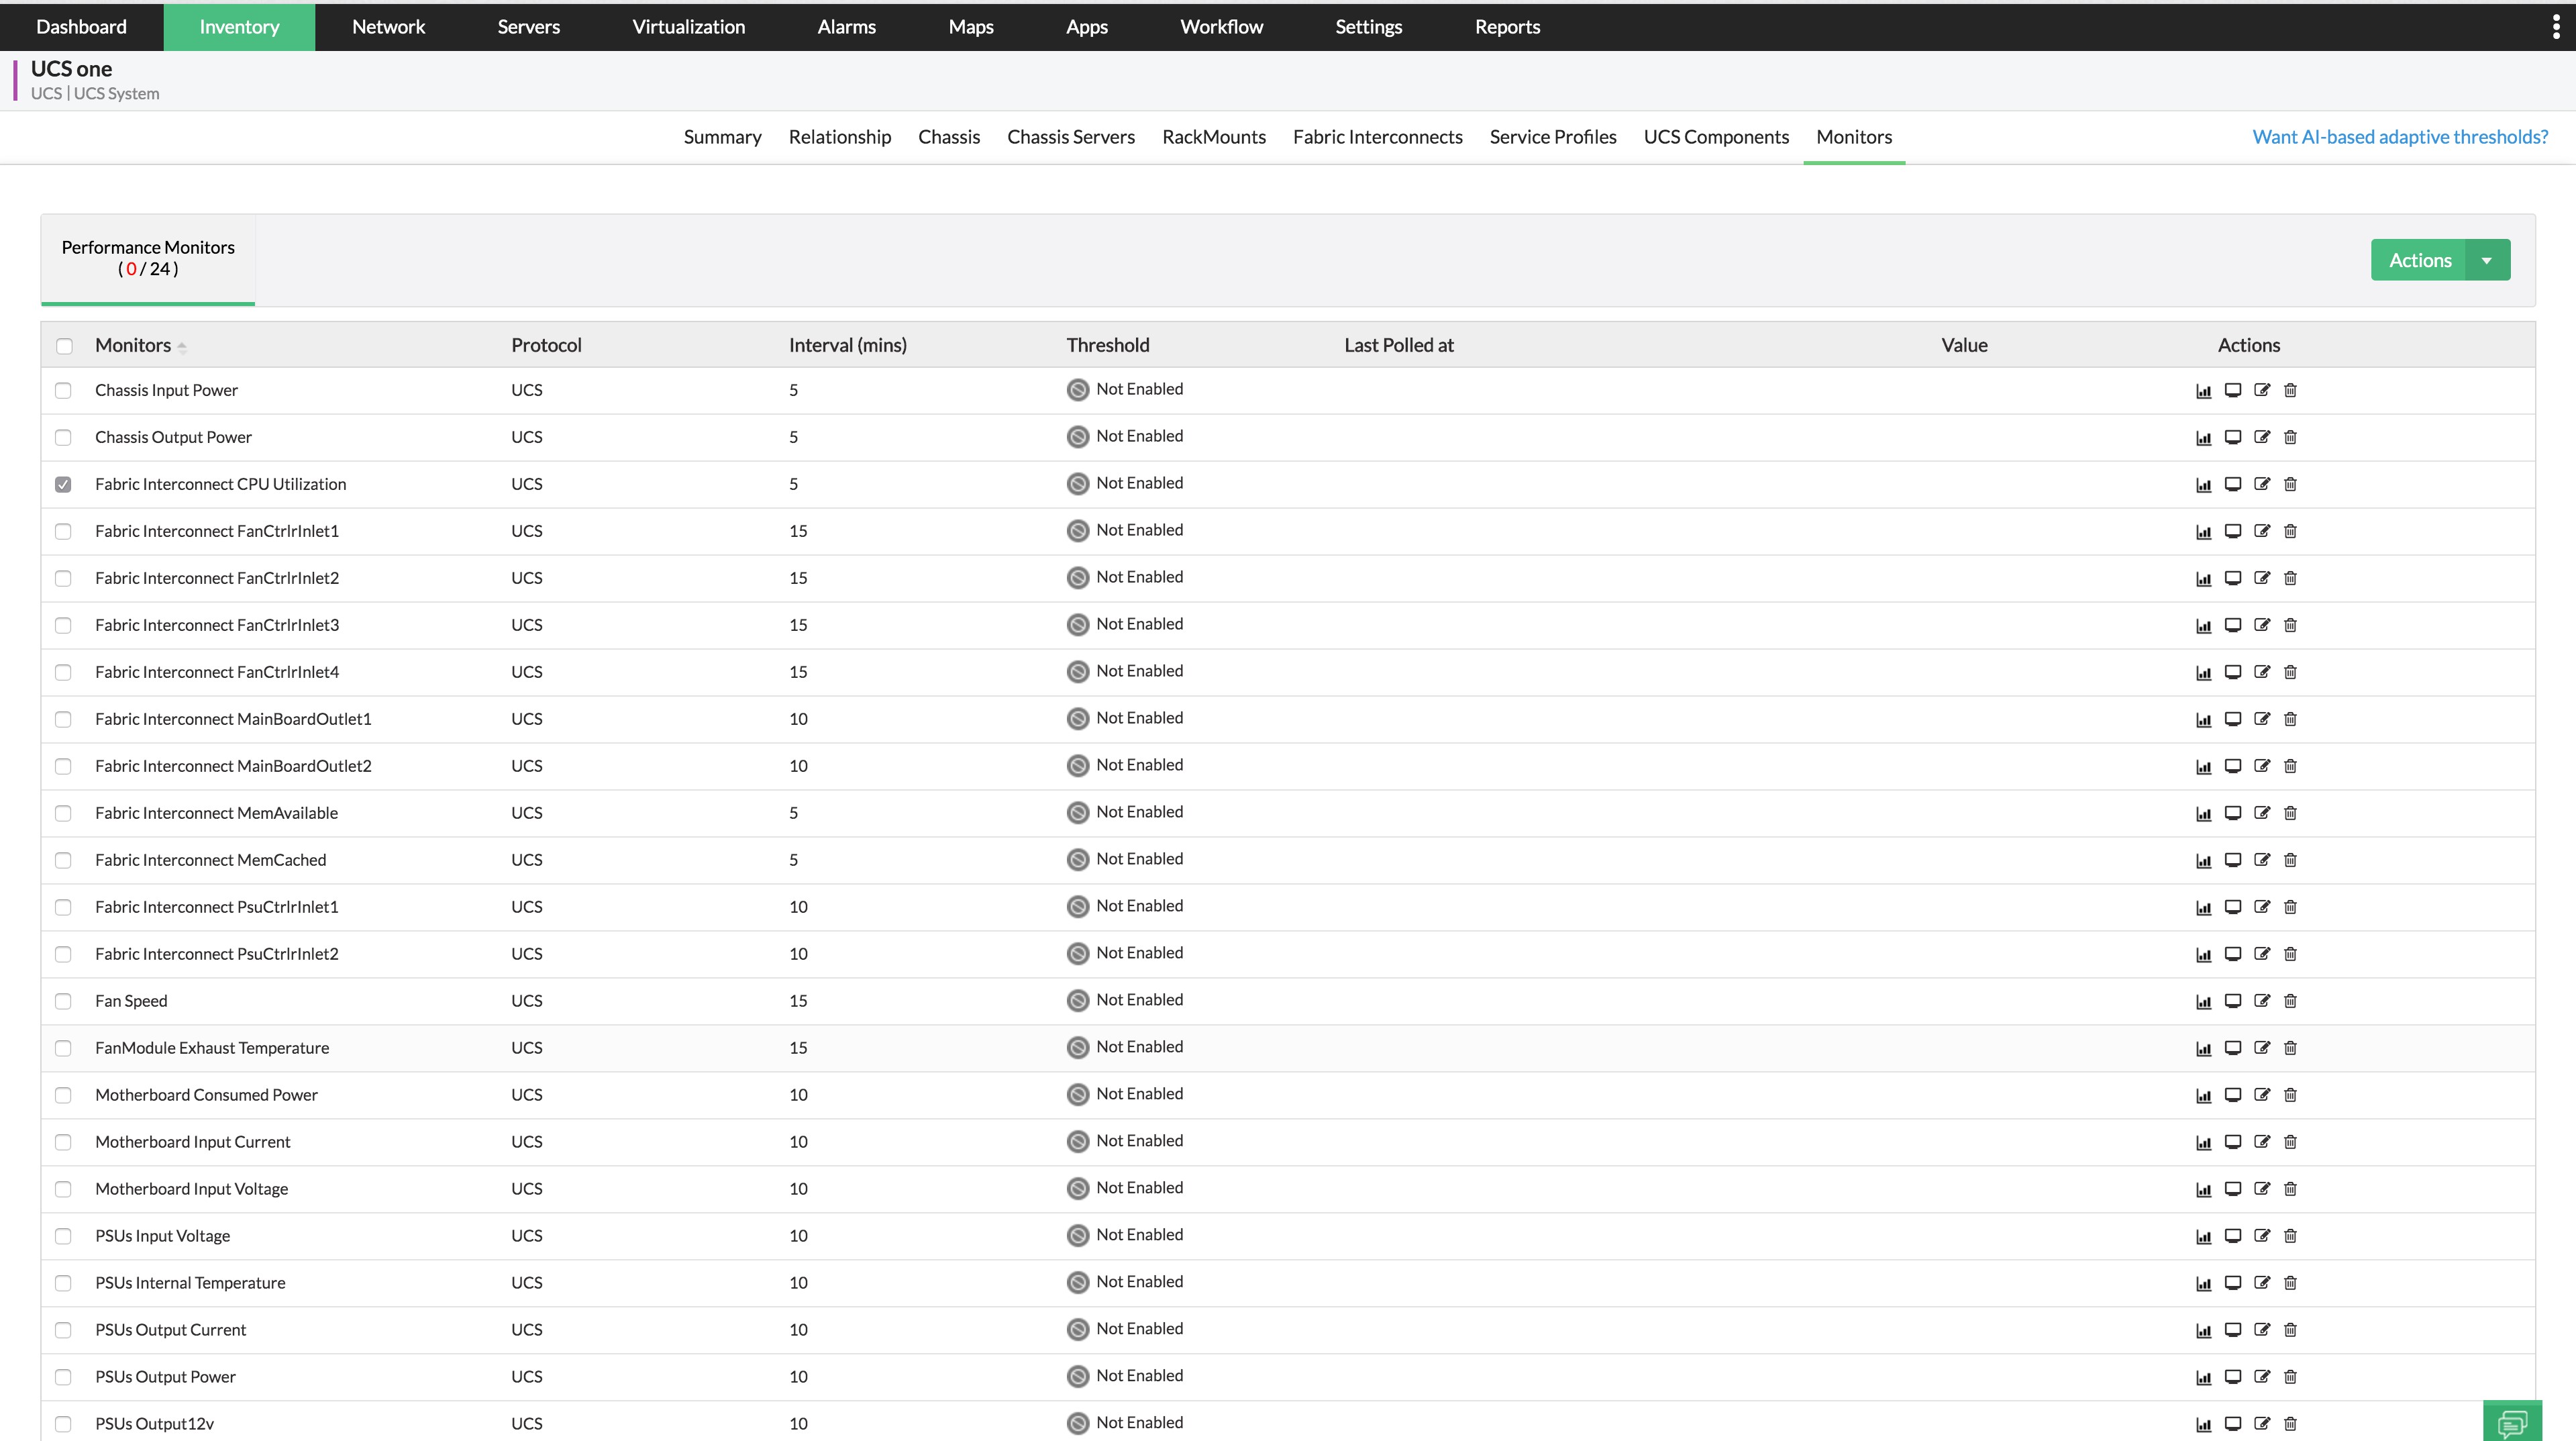This screenshot has width=2576, height=1441.
Task: Click AI-based adaptive thresholds link
Action: [x=2399, y=137]
